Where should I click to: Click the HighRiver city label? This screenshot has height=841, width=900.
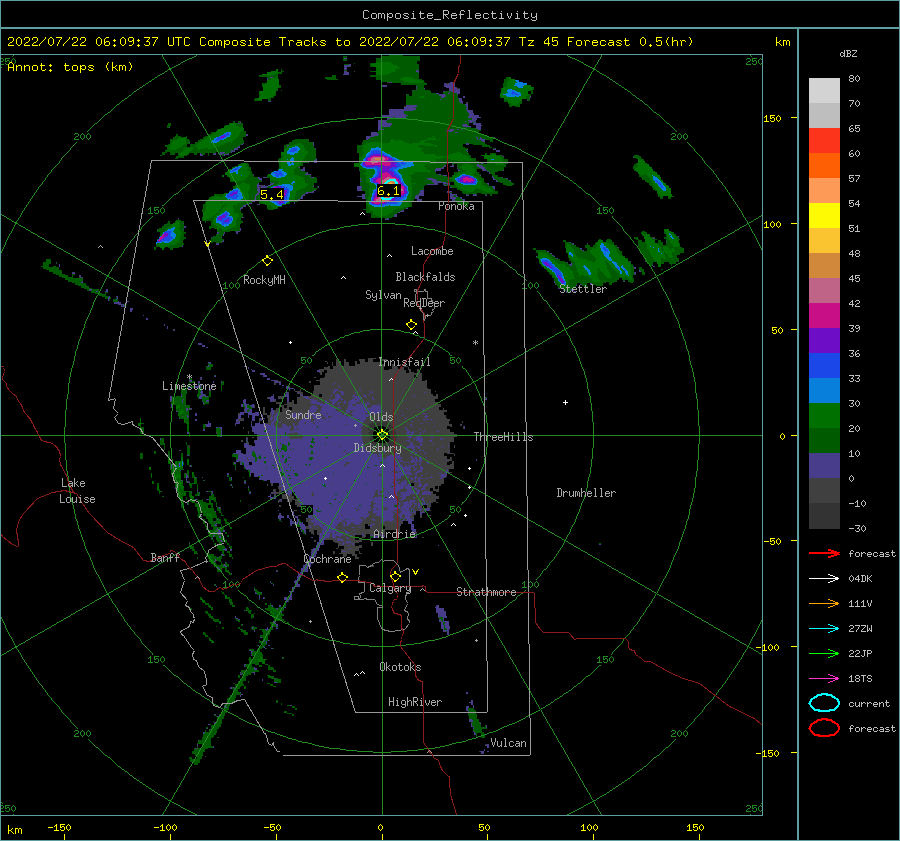pos(415,702)
